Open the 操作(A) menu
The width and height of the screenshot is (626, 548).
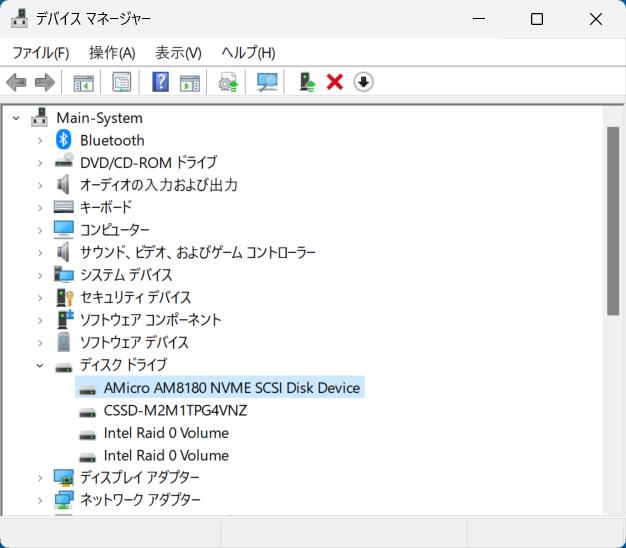(x=112, y=53)
